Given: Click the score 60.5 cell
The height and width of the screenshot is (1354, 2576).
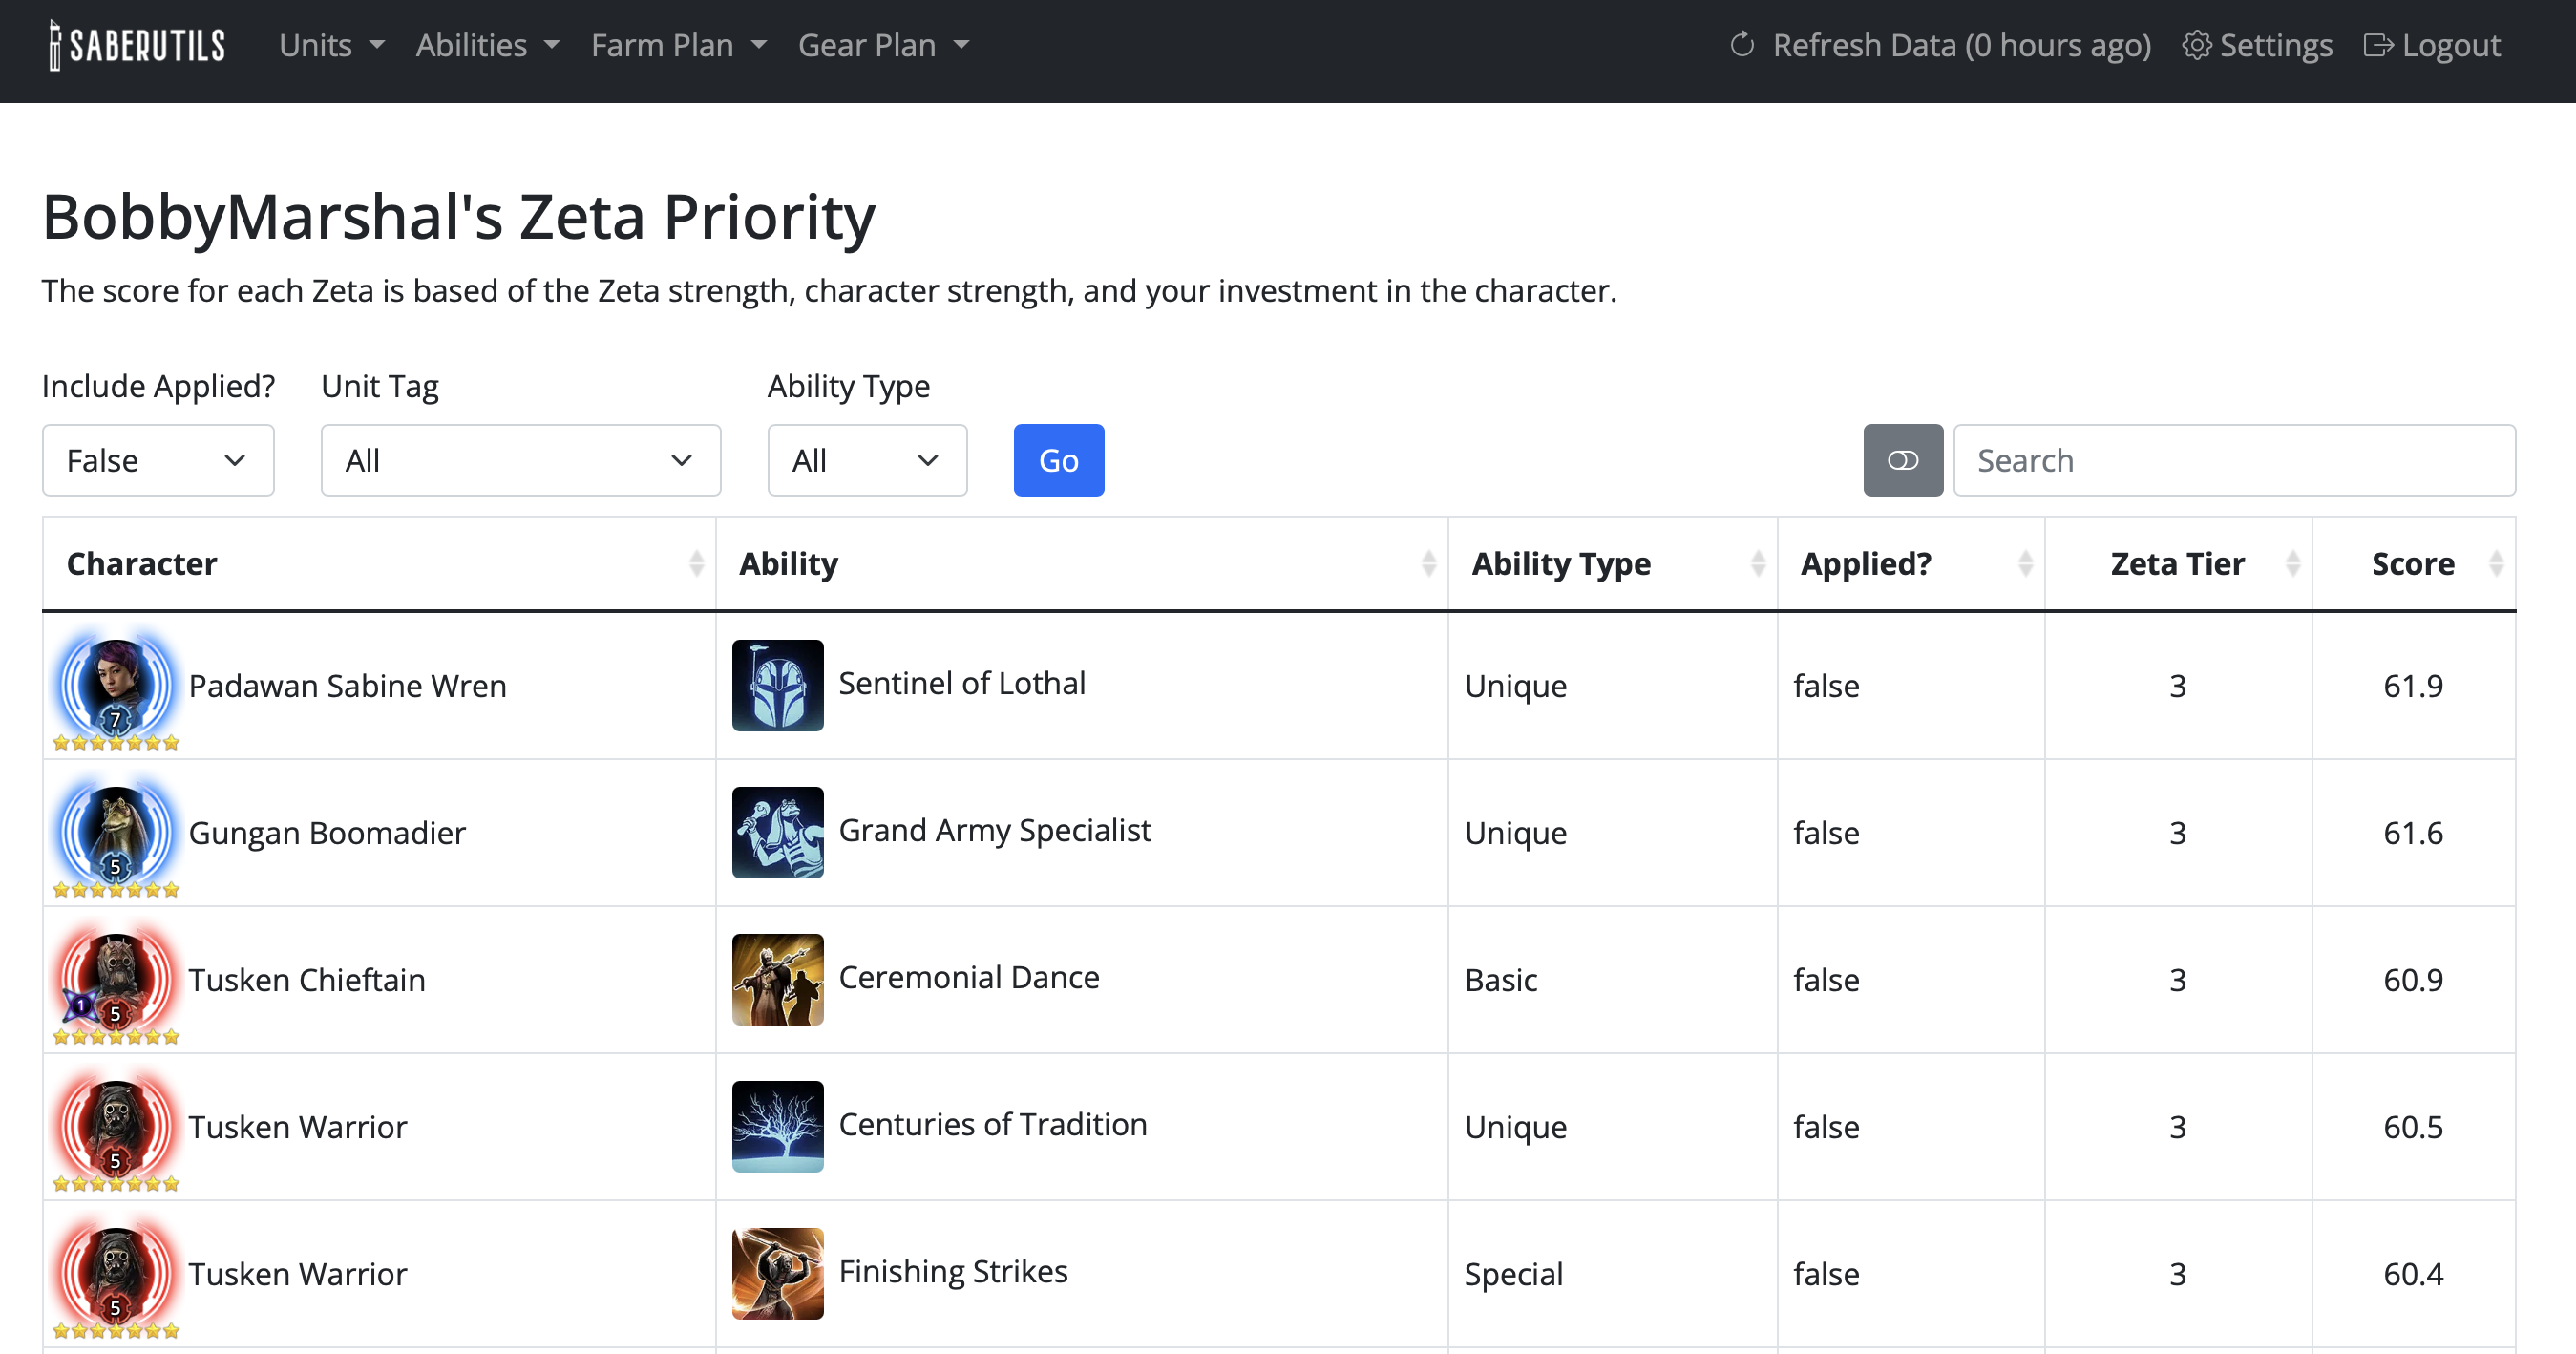Looking at the screenshot, I should (2413, 1127).
